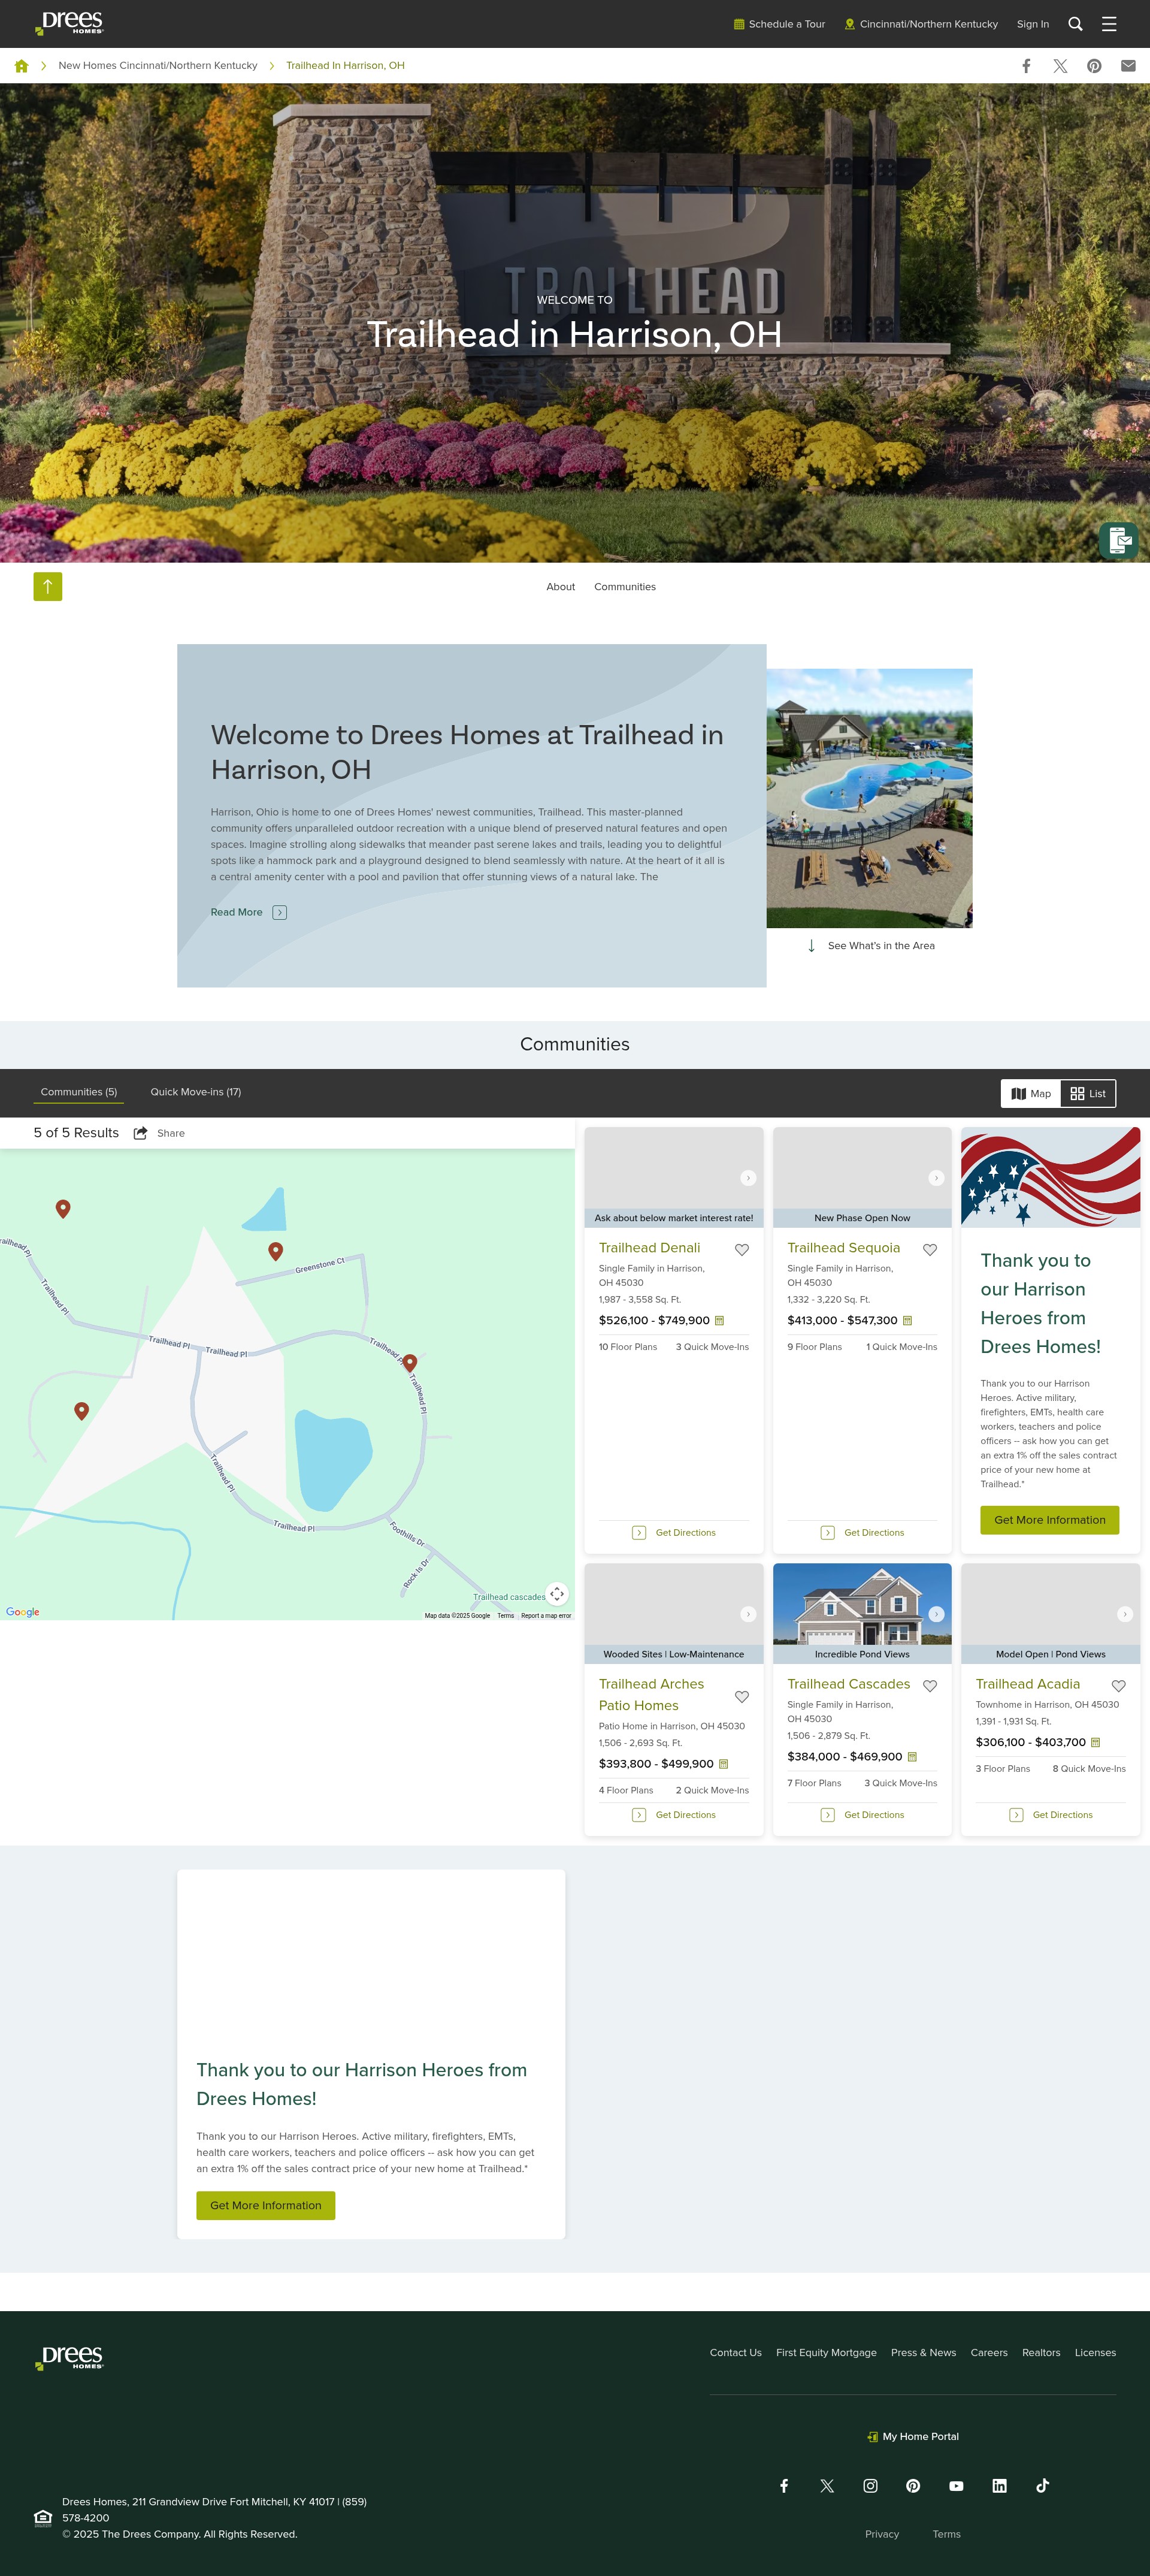This screenshot has width=1150, height=2576.
Task: Click the Share icon next to results count
Action: tap(141, 1133)
